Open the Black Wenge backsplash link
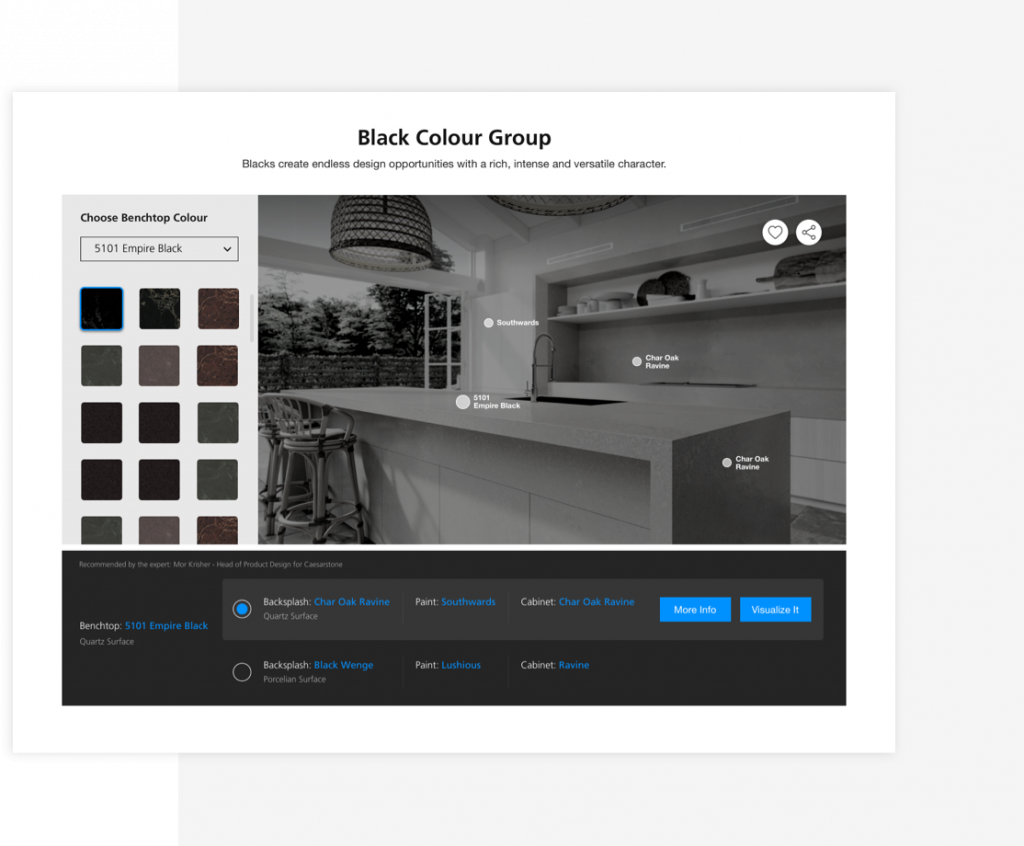This screenshot has width=1024, height=846. (x=343, y=665)
